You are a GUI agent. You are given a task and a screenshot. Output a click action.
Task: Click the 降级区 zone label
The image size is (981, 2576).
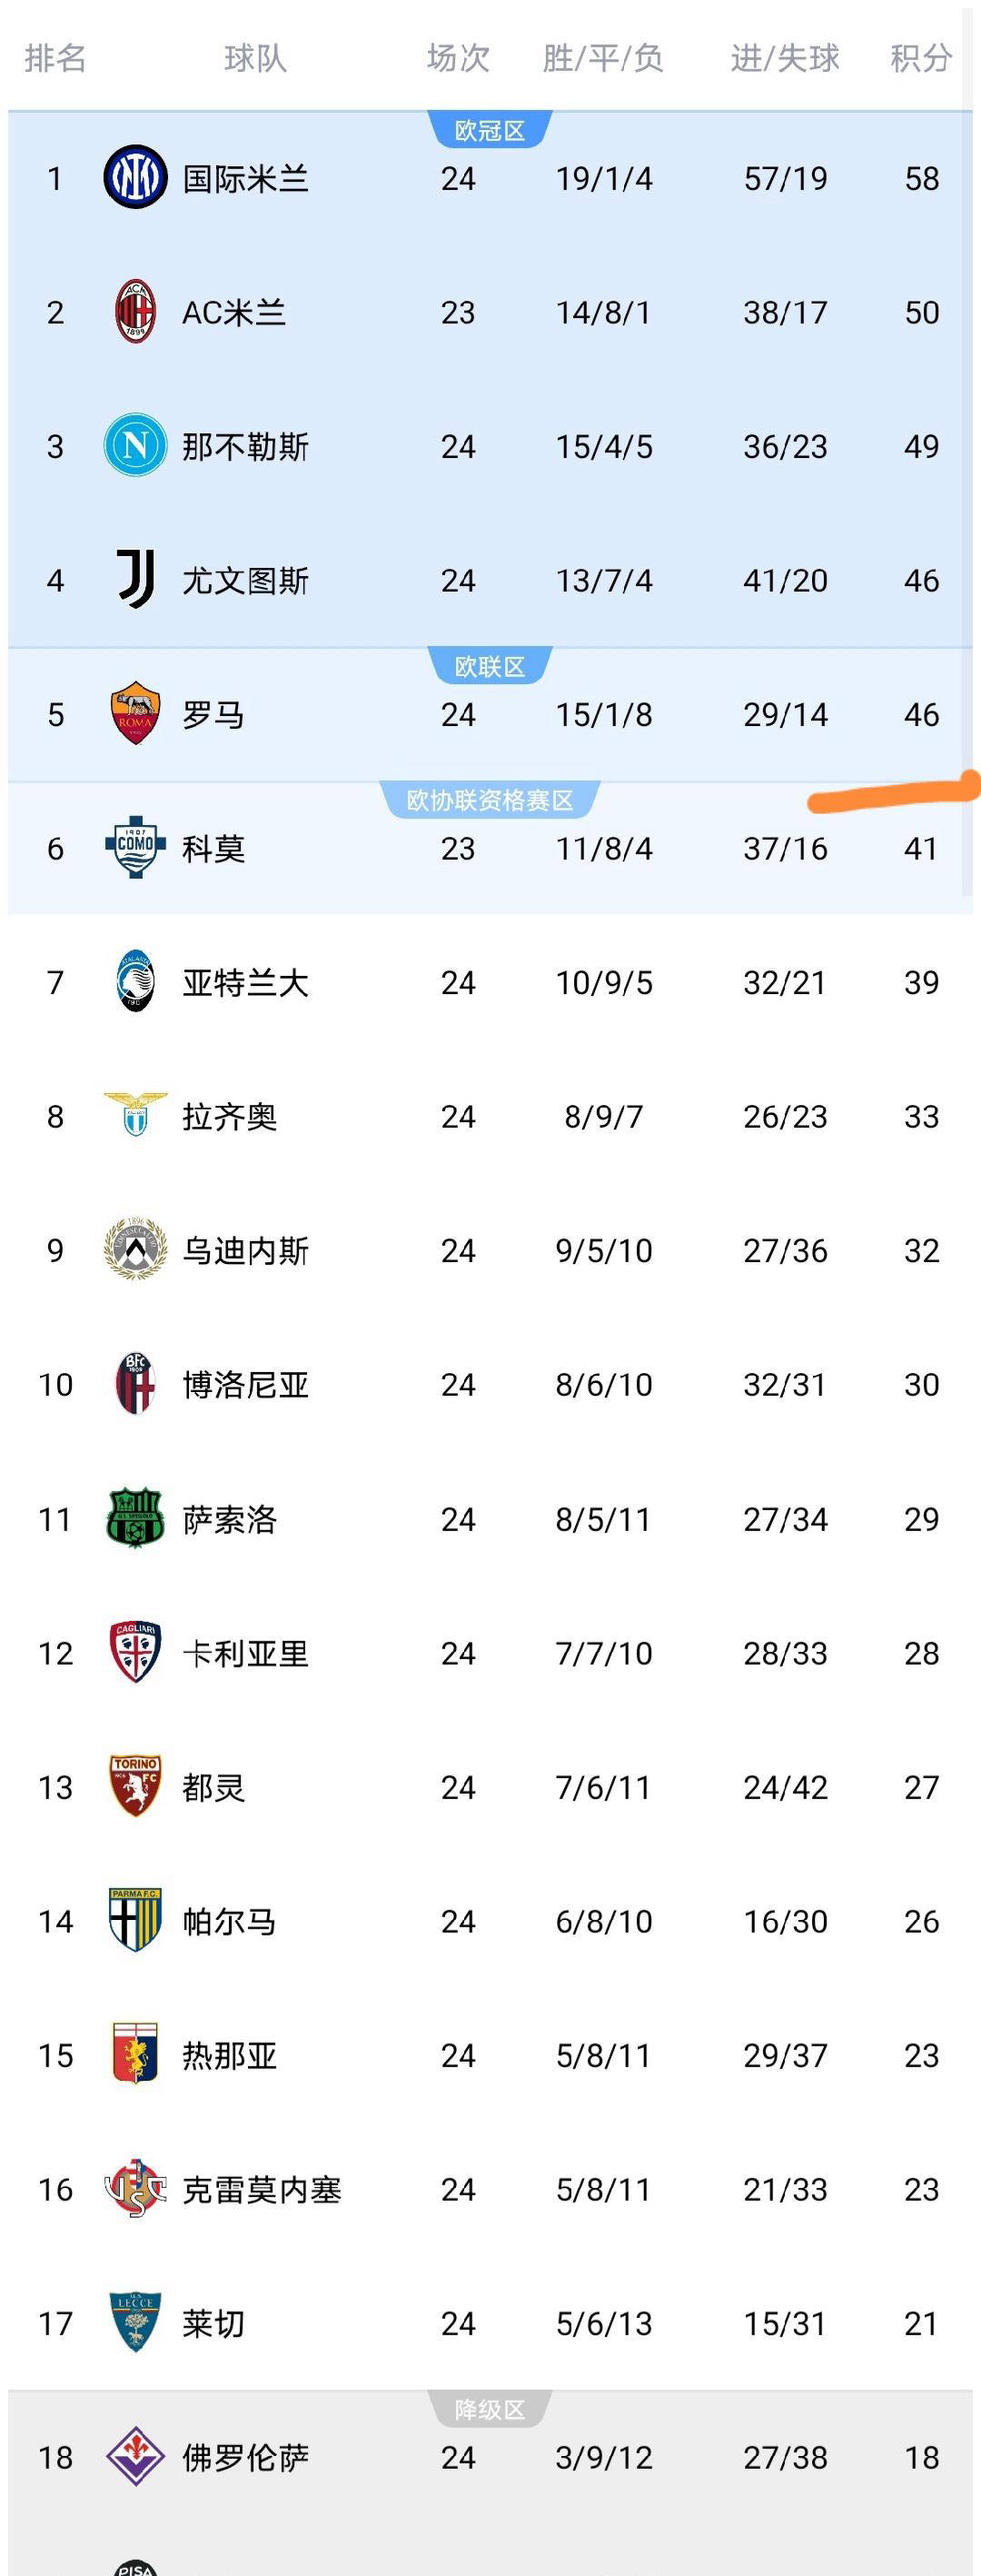pos(490,2410)
